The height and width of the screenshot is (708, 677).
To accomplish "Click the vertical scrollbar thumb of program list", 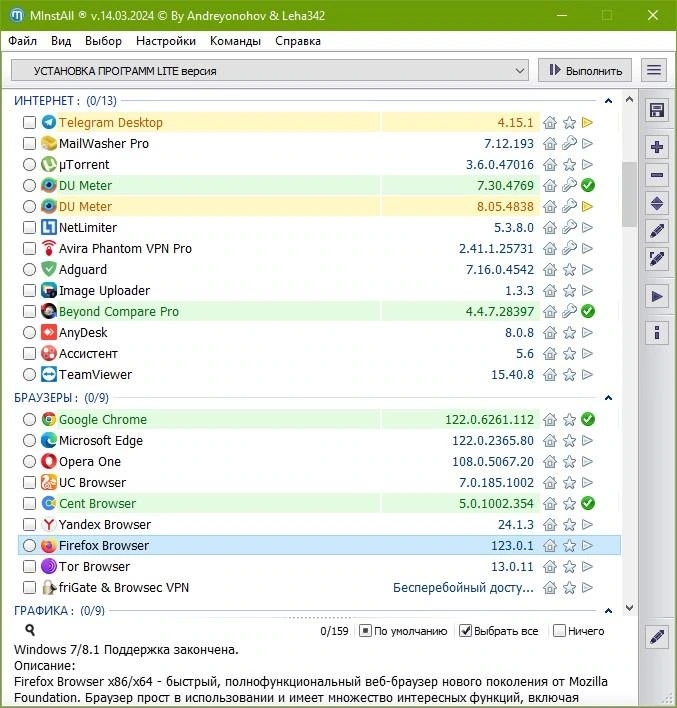I will click(629, 194).
